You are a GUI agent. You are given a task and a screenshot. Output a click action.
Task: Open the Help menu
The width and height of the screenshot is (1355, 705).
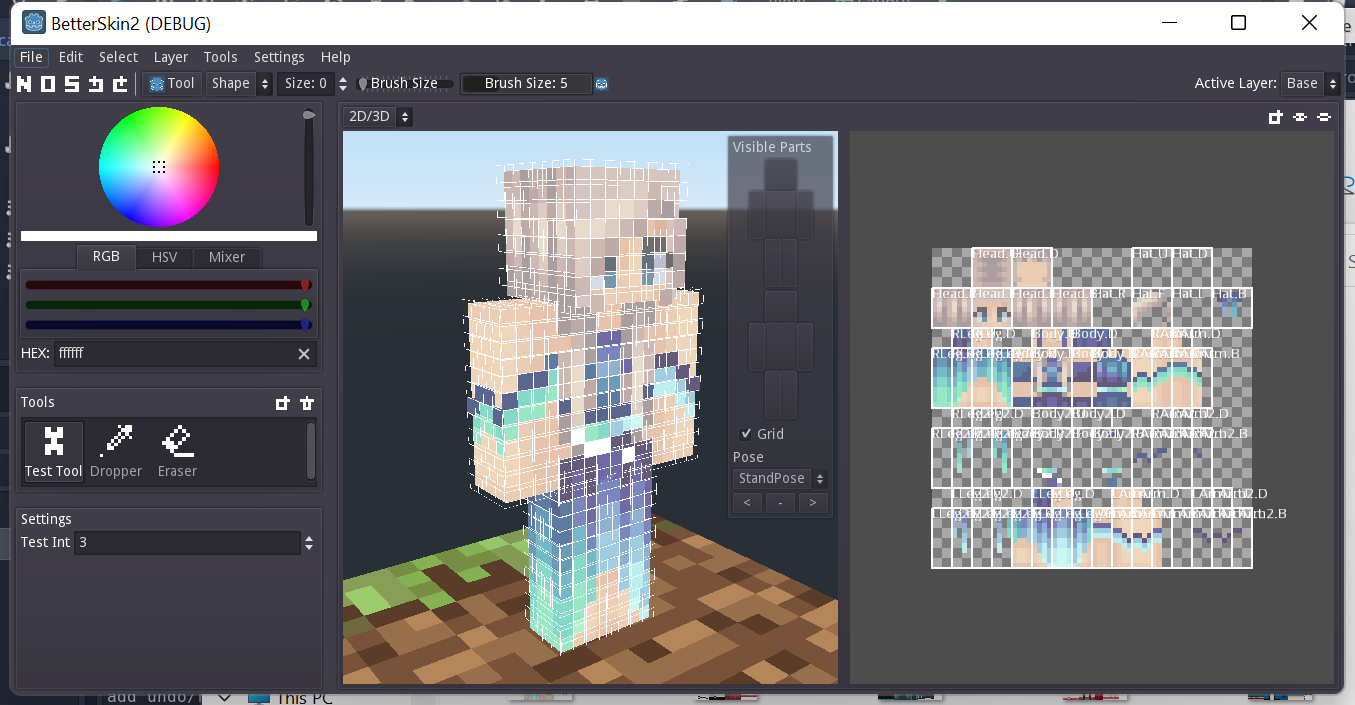(336, 57)
